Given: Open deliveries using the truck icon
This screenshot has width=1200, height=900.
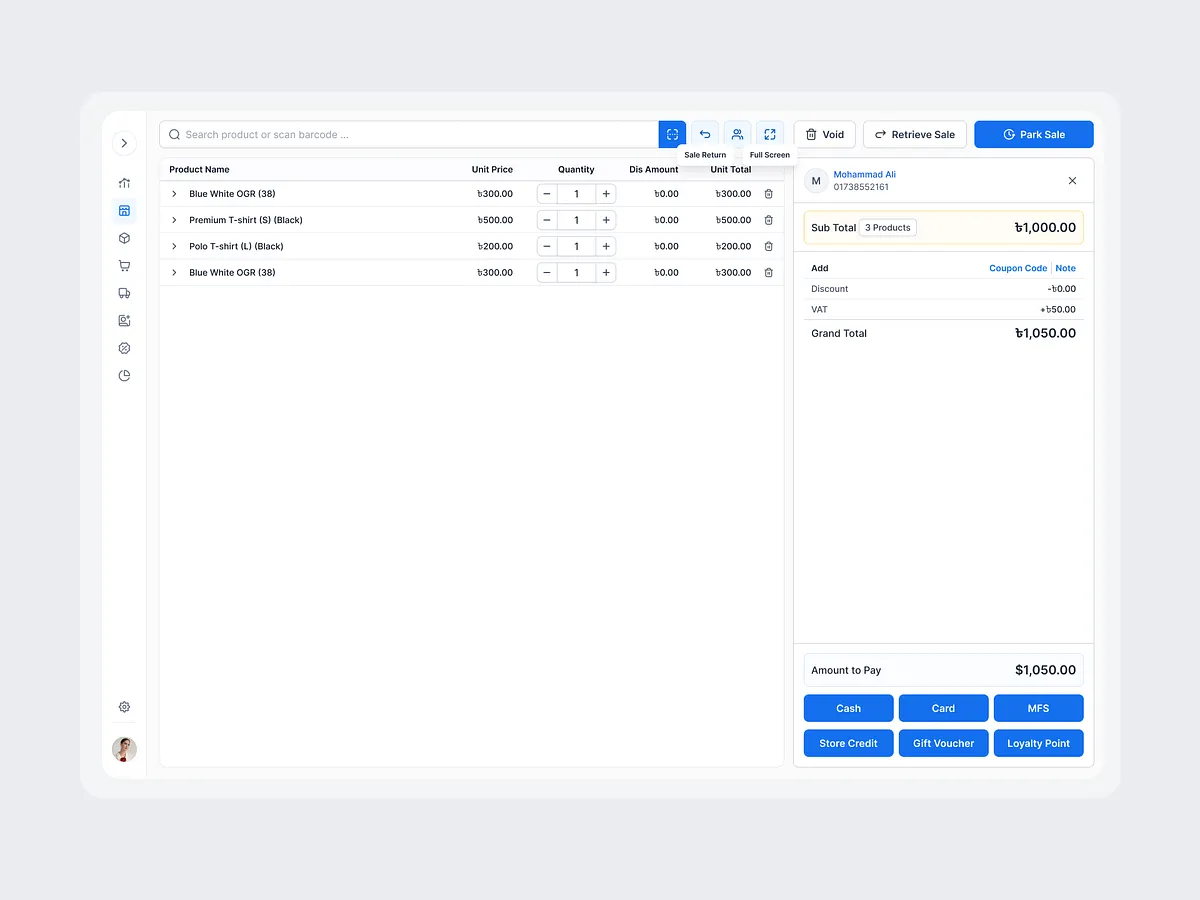Looking at the screenshot, I should click(x=124, y=293).
